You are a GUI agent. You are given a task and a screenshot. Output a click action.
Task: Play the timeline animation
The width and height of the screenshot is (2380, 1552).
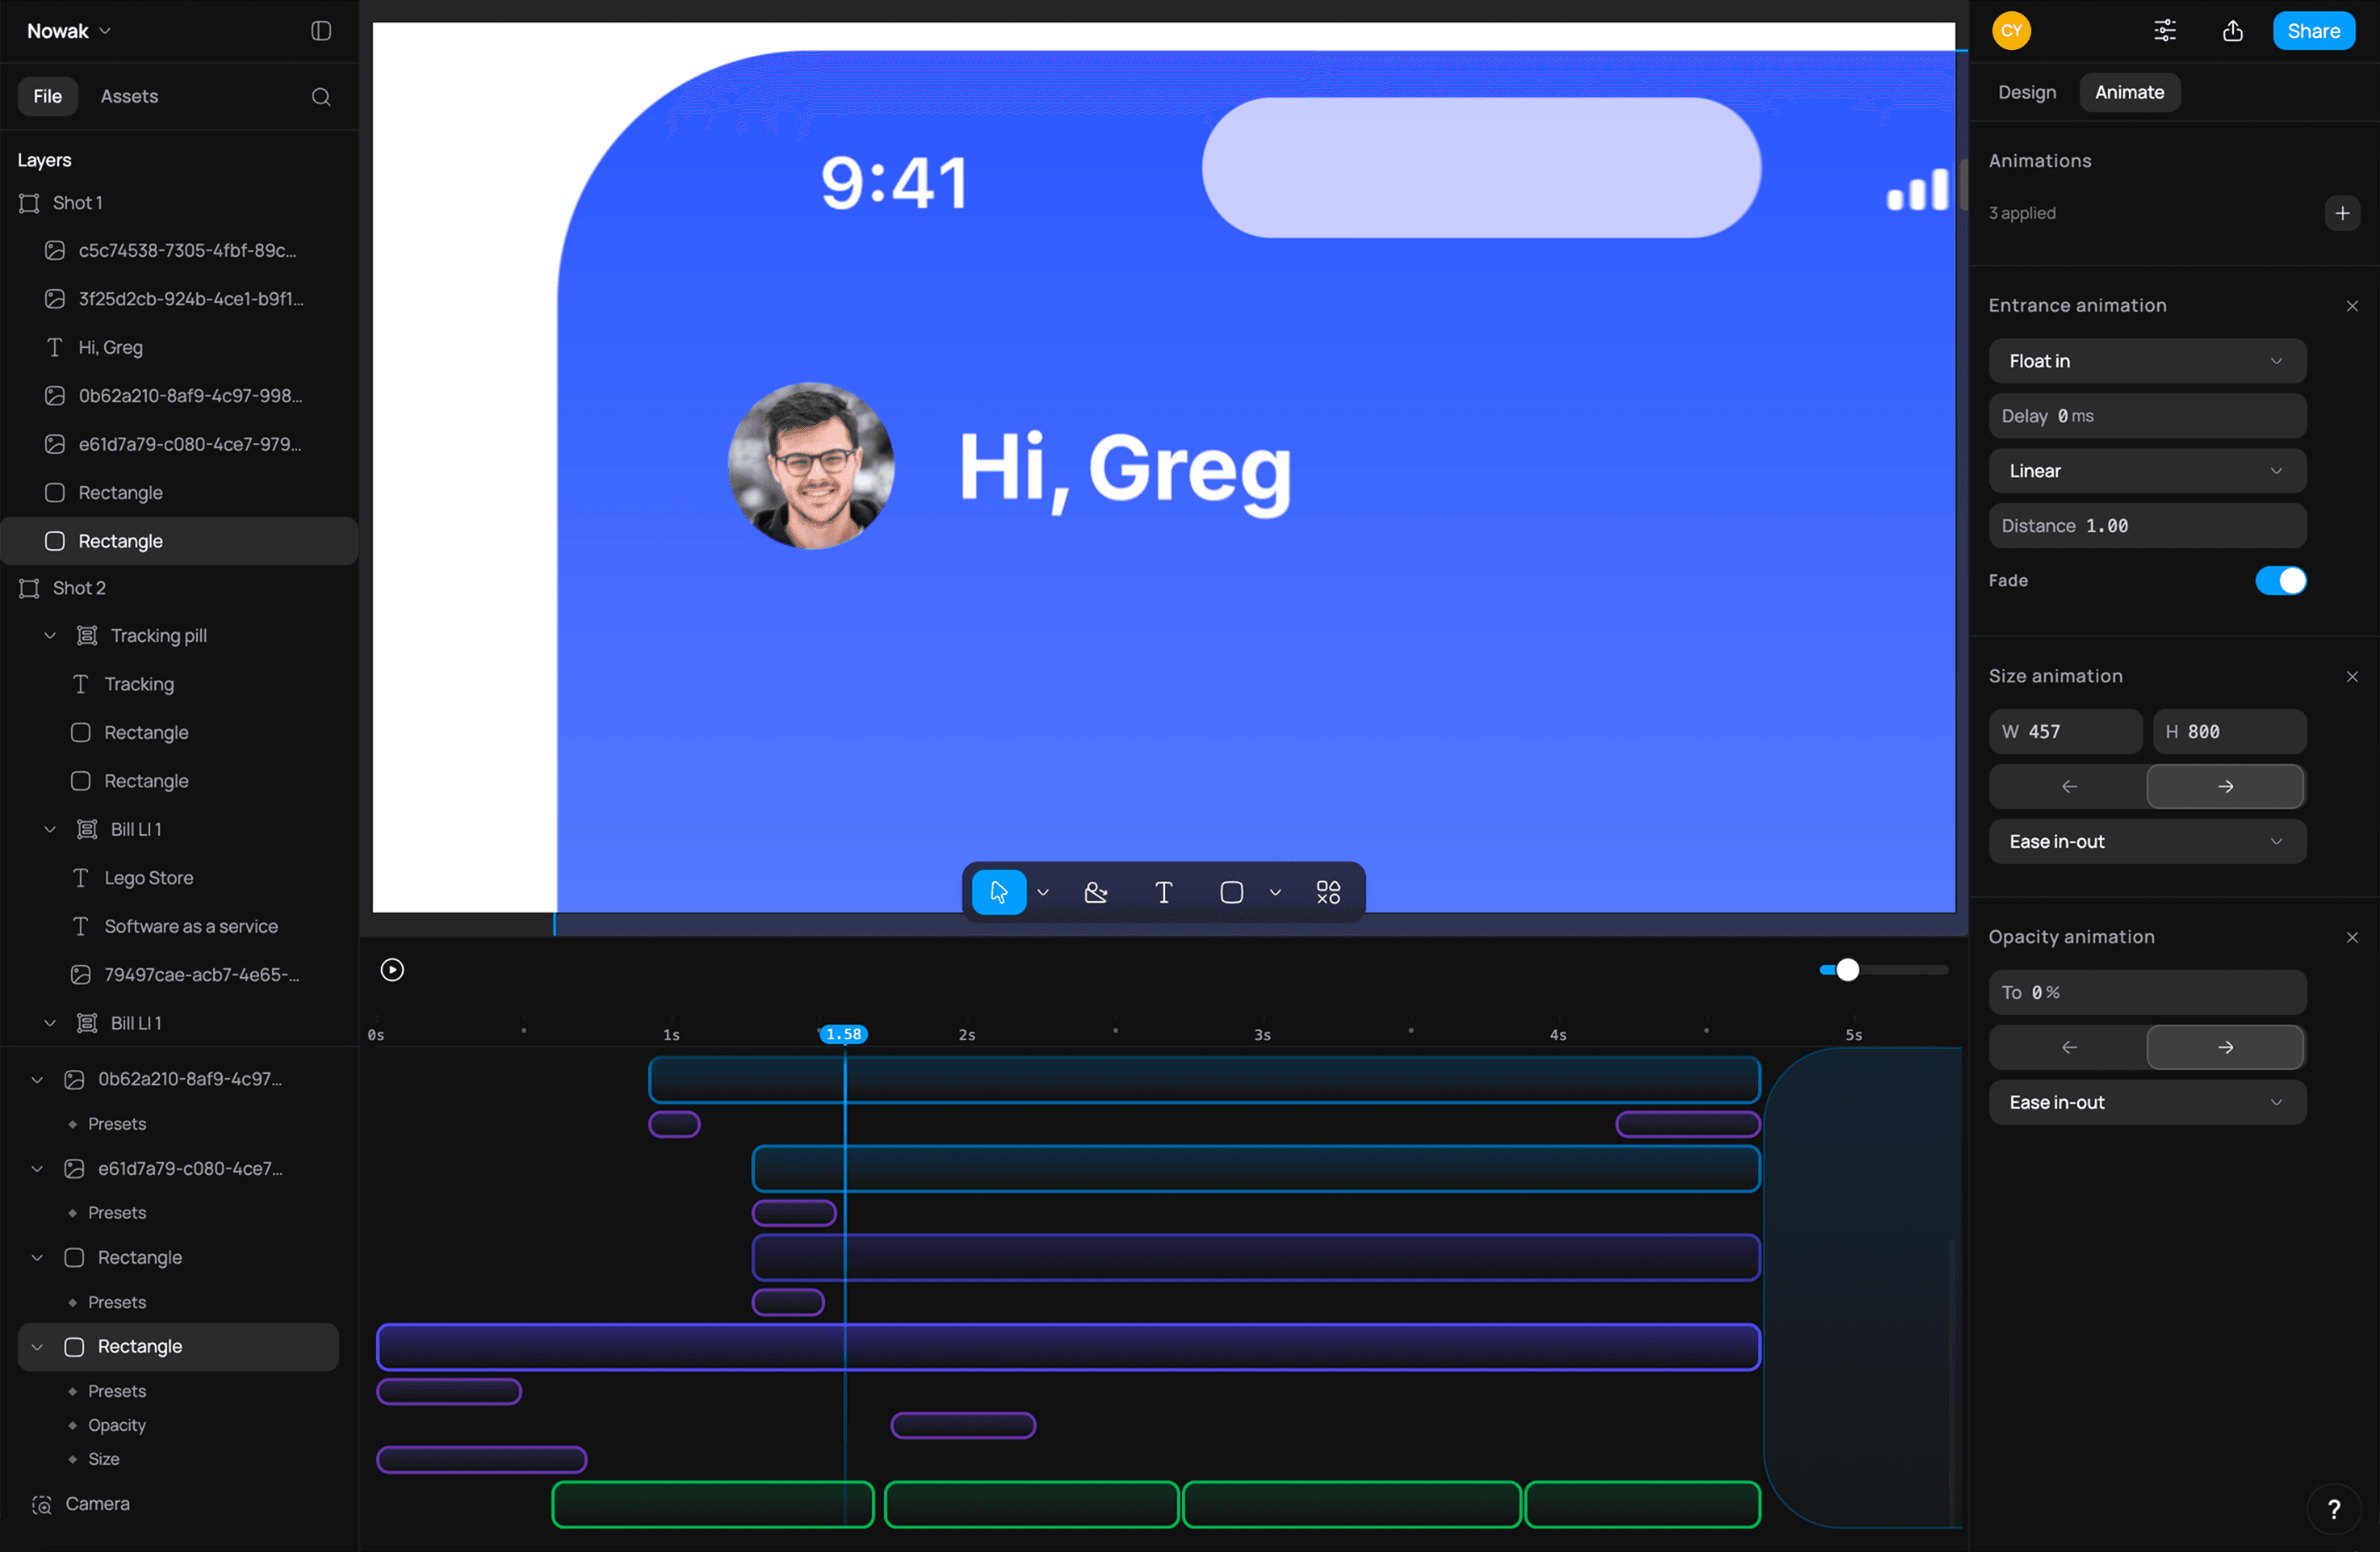(392, 969)
